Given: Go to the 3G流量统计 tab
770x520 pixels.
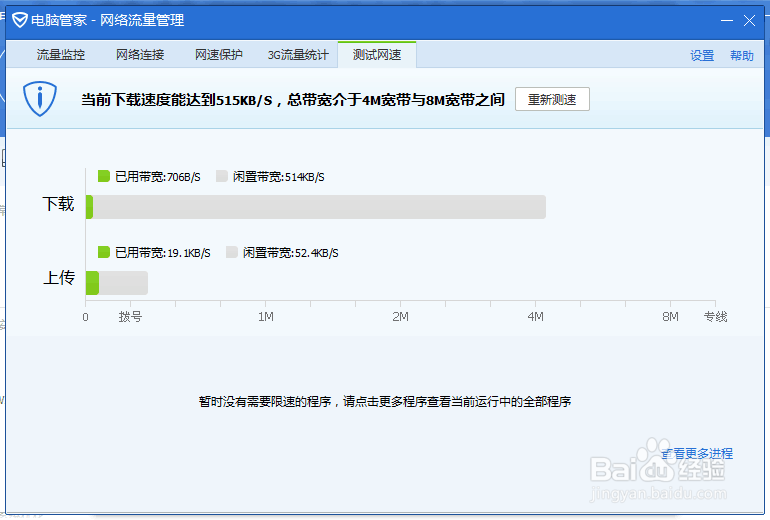Looking at the screenshot, I should (x=298, y=55).
